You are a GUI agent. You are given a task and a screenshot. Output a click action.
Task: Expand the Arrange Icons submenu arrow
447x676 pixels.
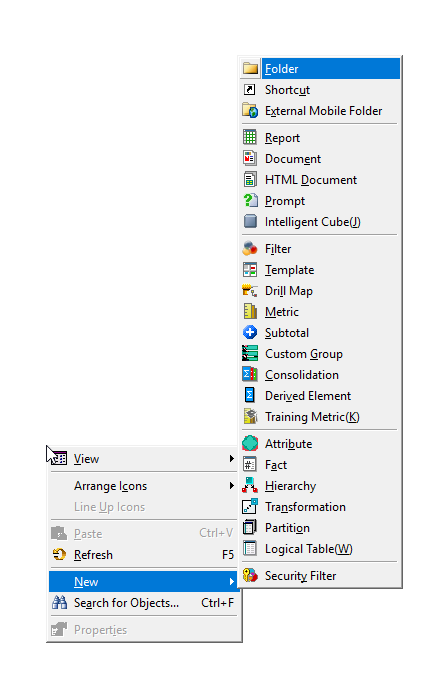click(x=232, y=485)
